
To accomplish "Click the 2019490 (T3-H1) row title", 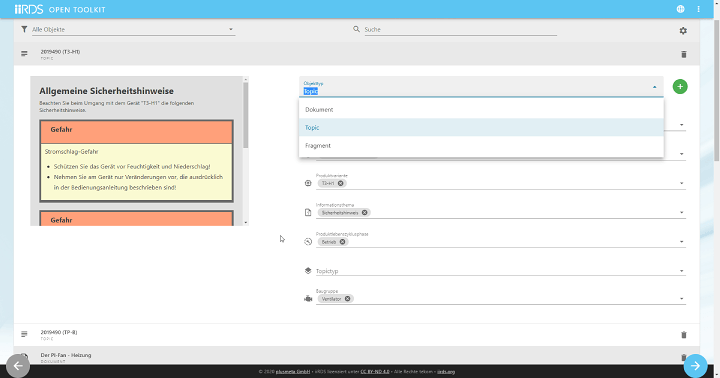I will [60, 52].
